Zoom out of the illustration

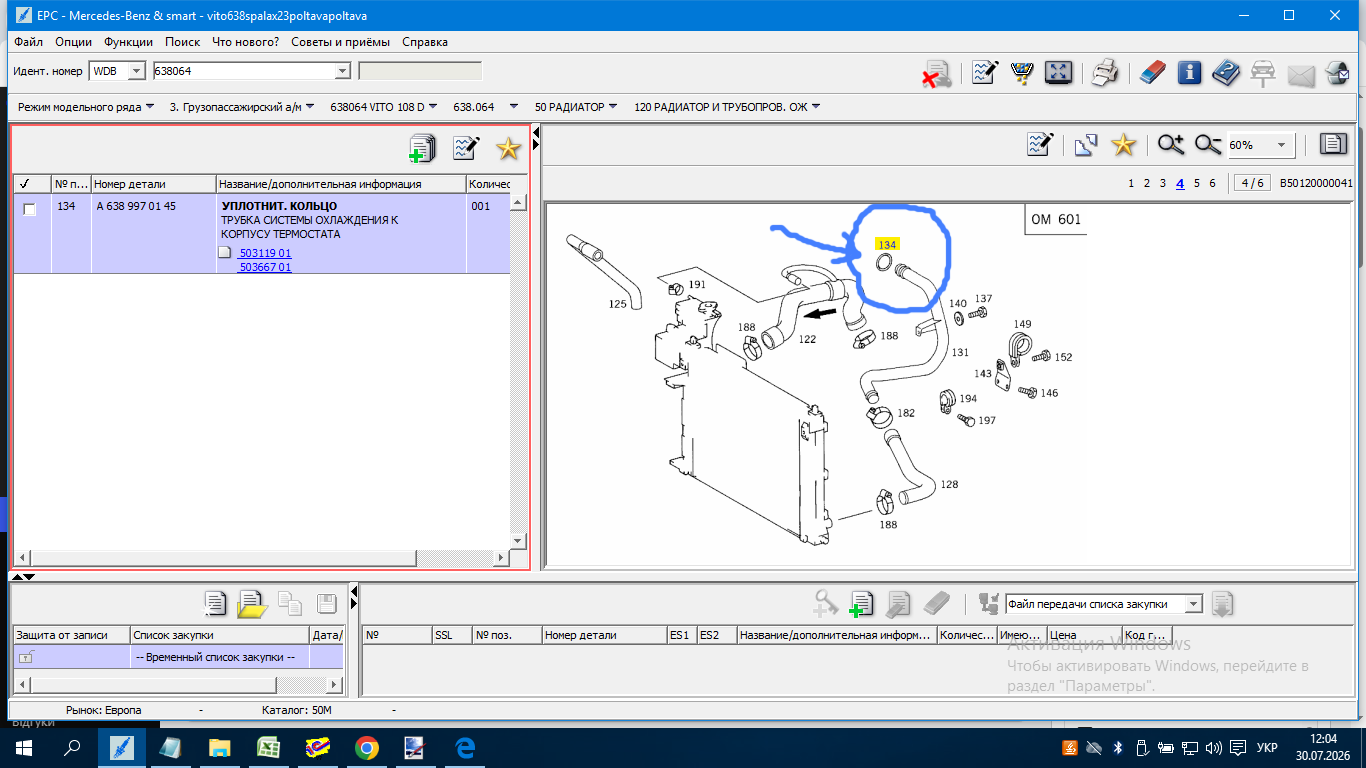(x=1208, y=145)
